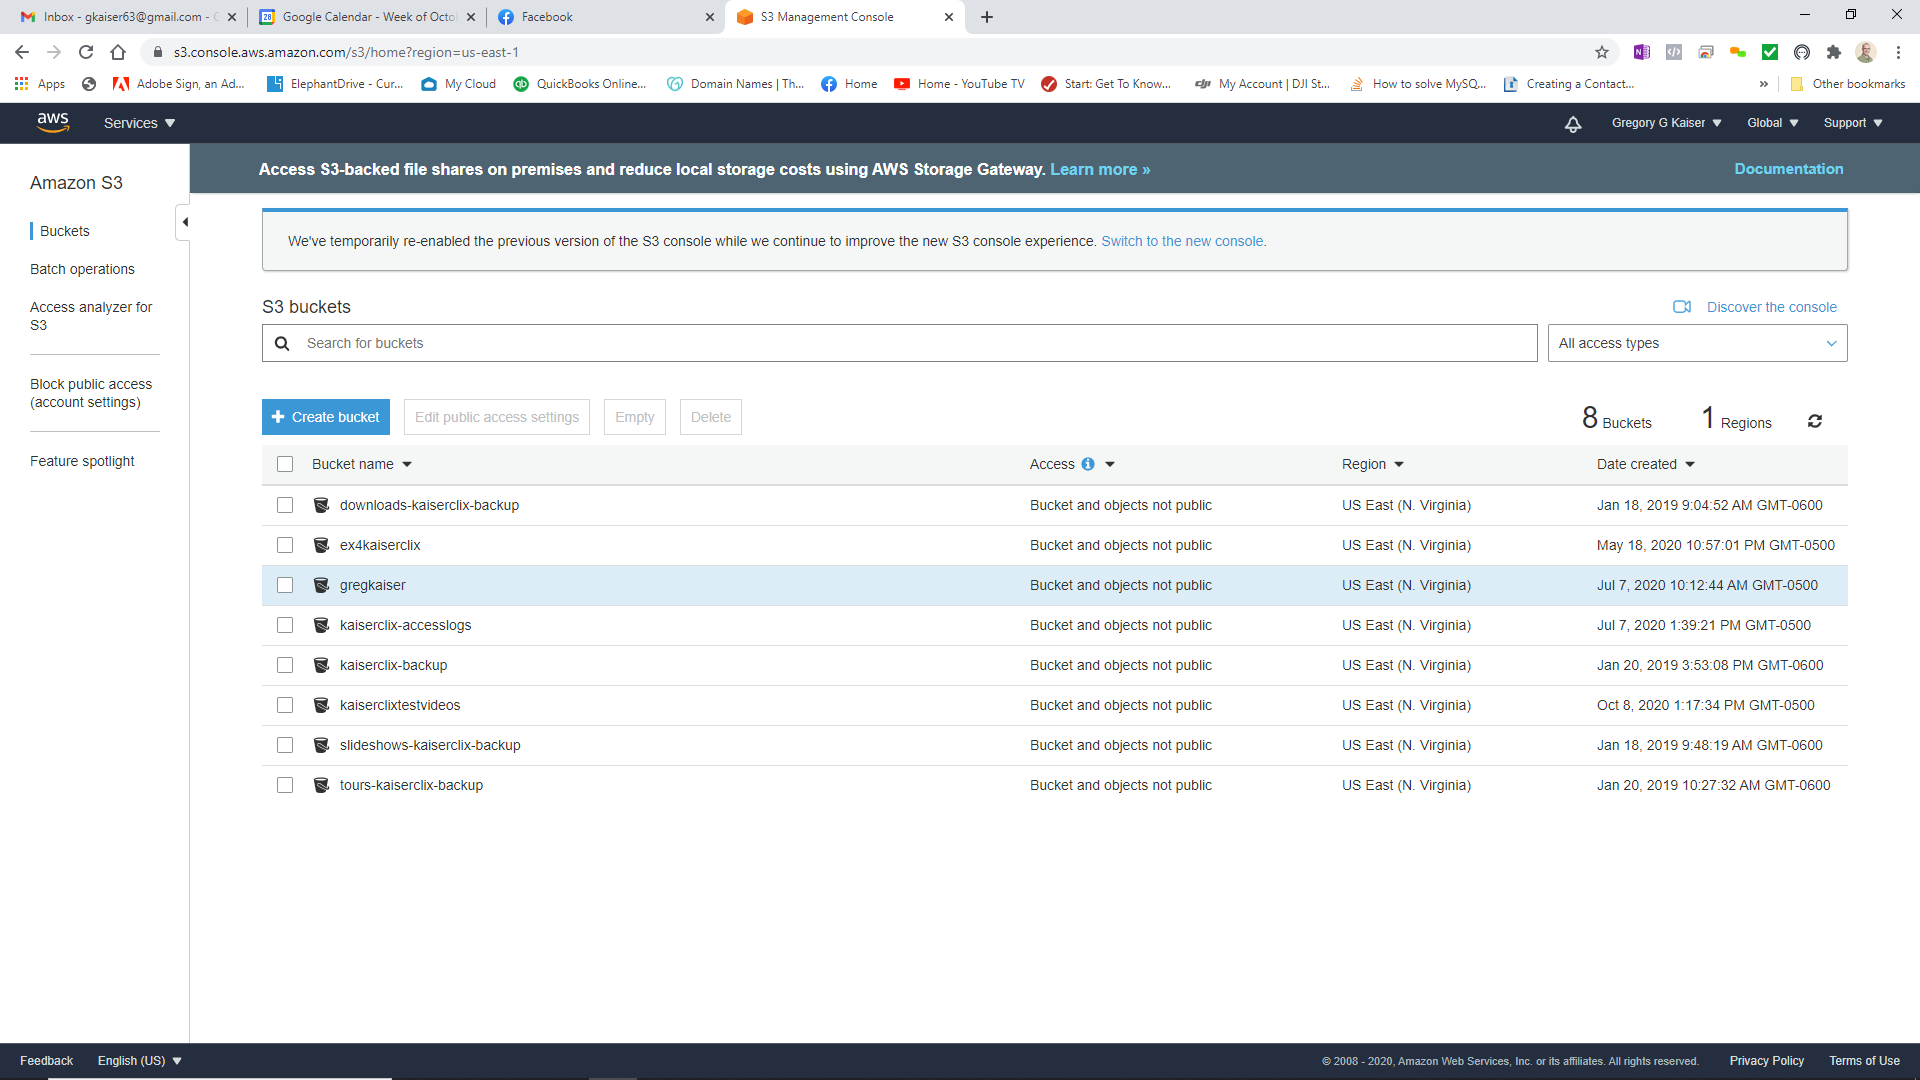This screenshot has height=1080, width=1920.
Task: Open Access analyzer for S3
Action: 91,316
